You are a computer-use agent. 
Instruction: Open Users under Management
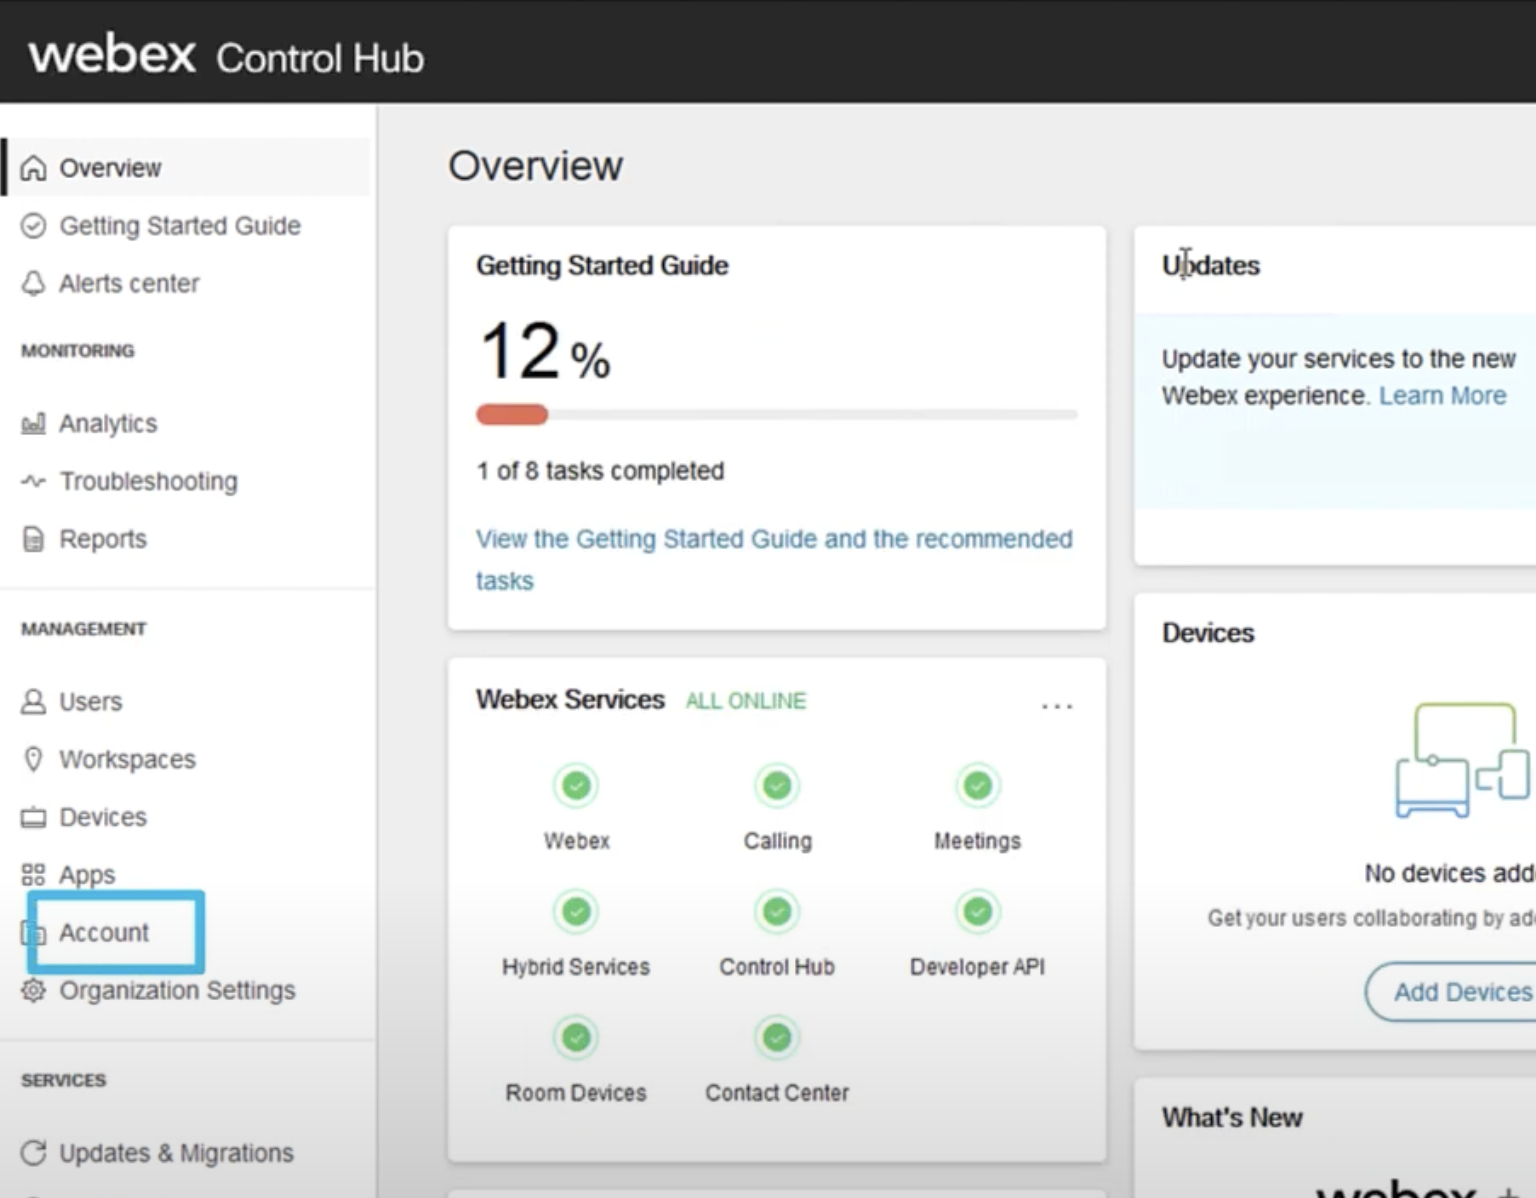pyautogui.click(x=90, y=702)
